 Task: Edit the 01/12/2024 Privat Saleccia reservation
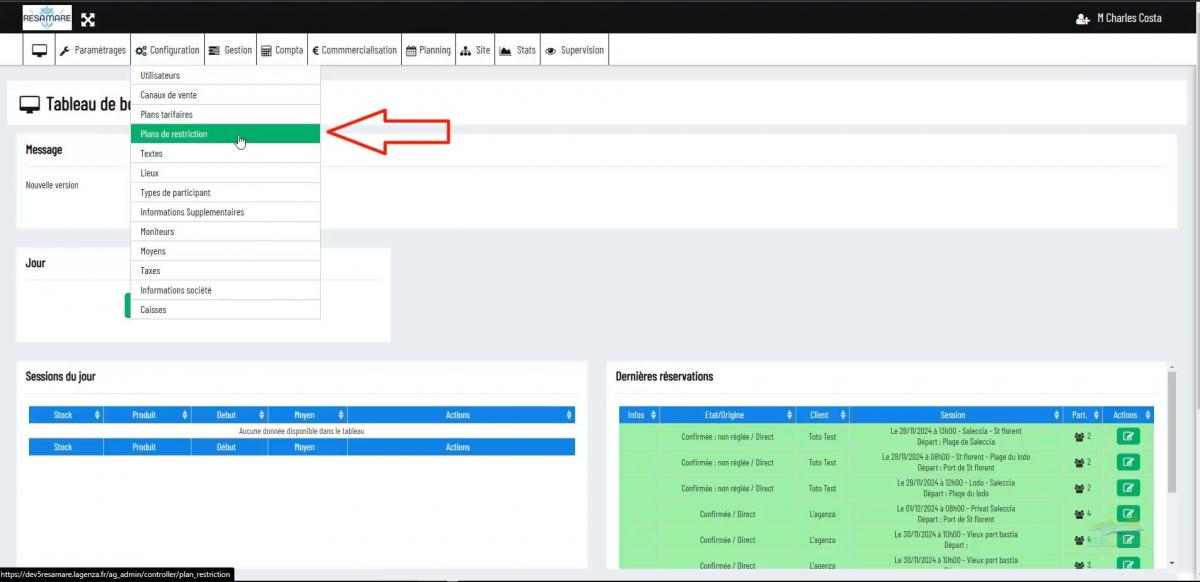(1128, 514)
